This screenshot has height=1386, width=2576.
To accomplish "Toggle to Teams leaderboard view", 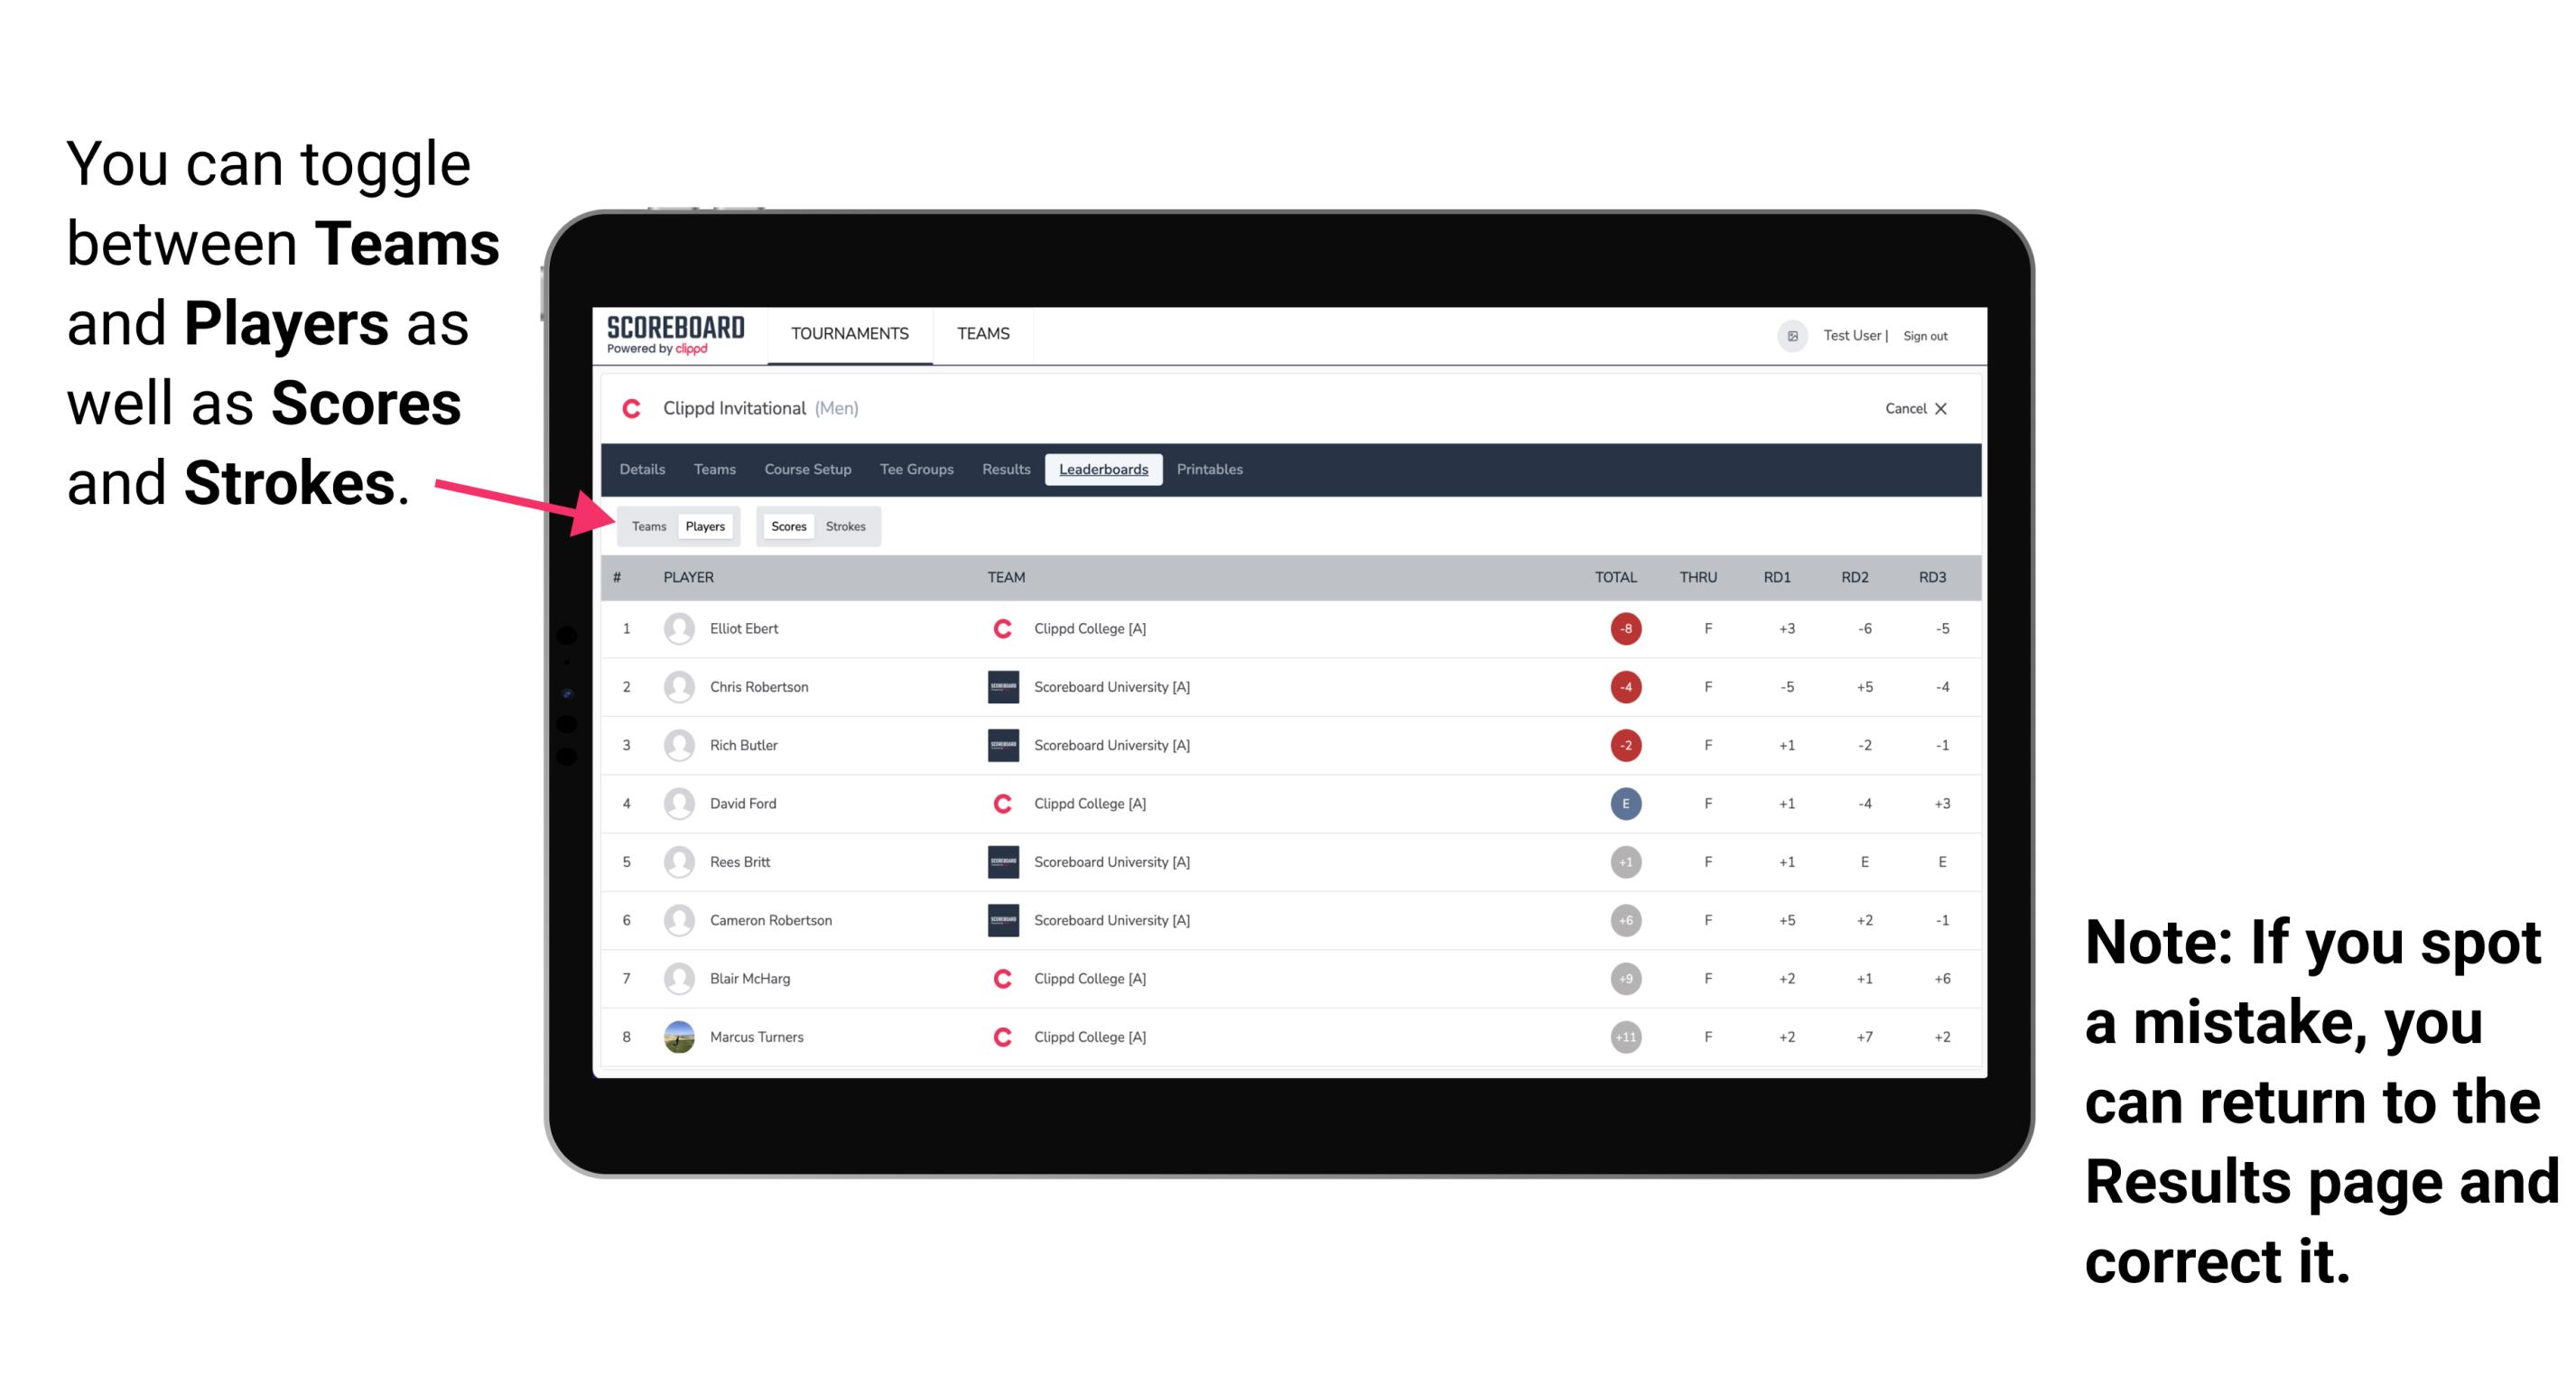I will pyautogui.click(x=646, y=526).
